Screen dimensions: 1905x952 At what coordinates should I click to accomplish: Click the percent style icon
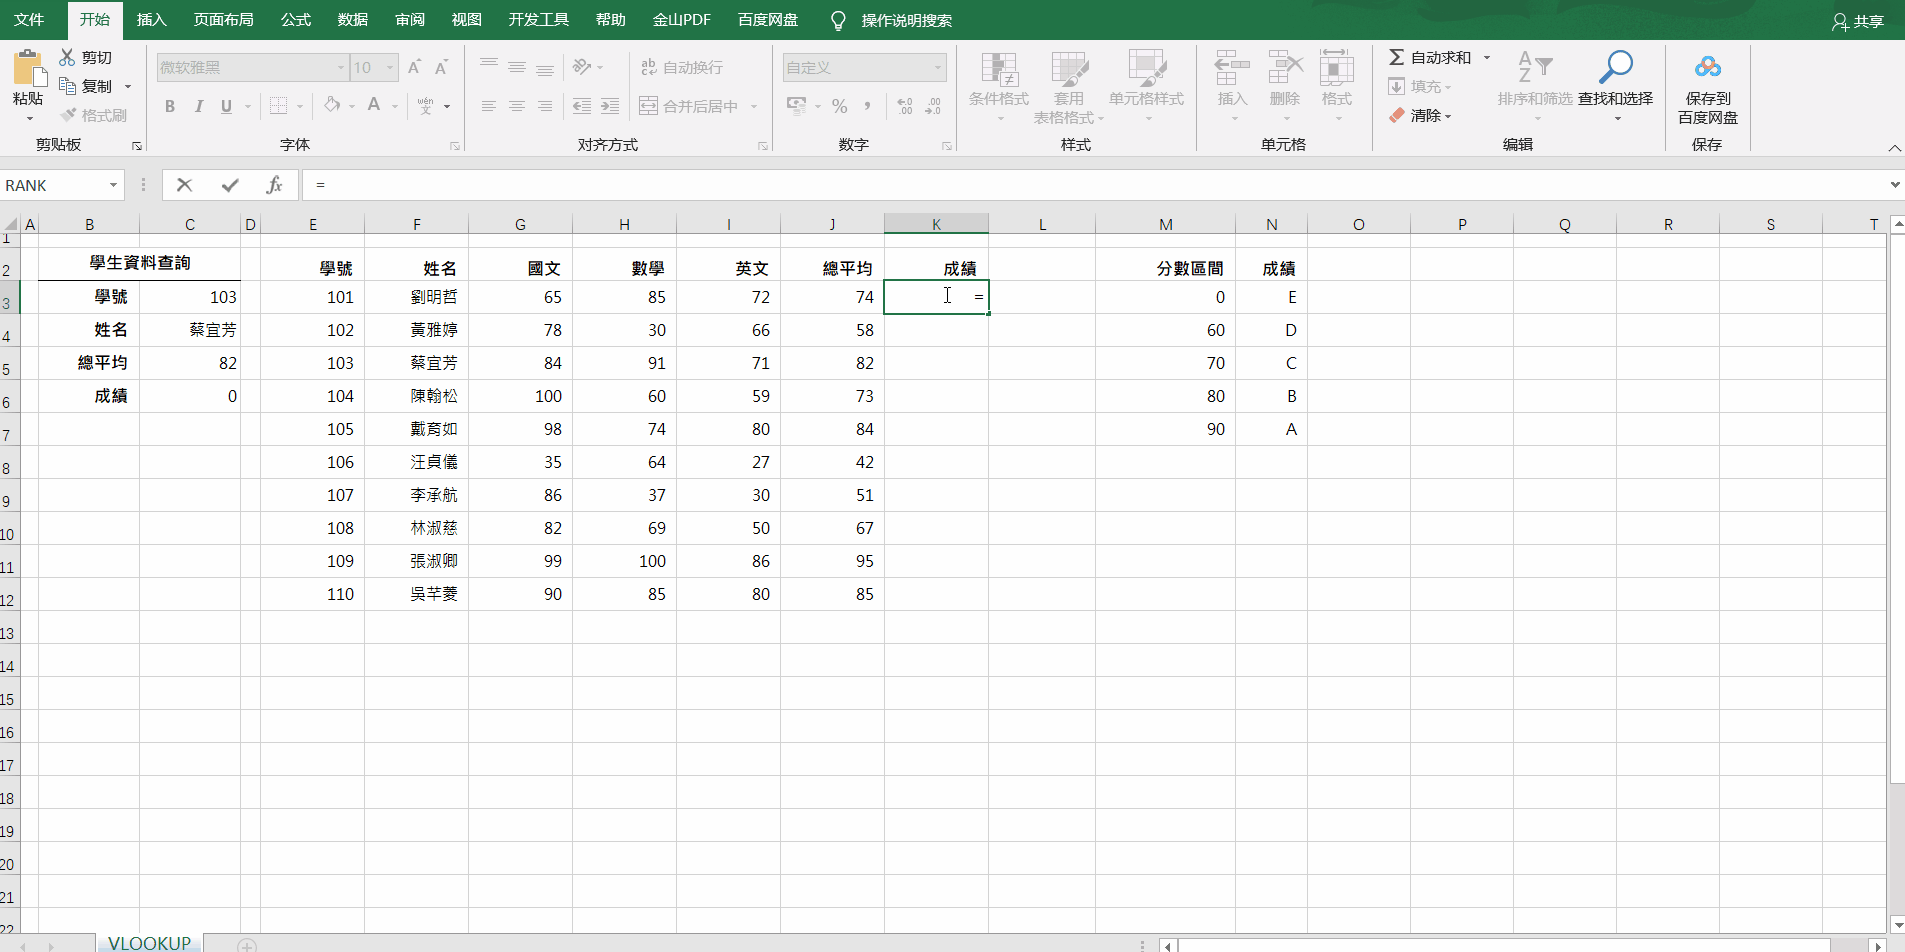840,106
